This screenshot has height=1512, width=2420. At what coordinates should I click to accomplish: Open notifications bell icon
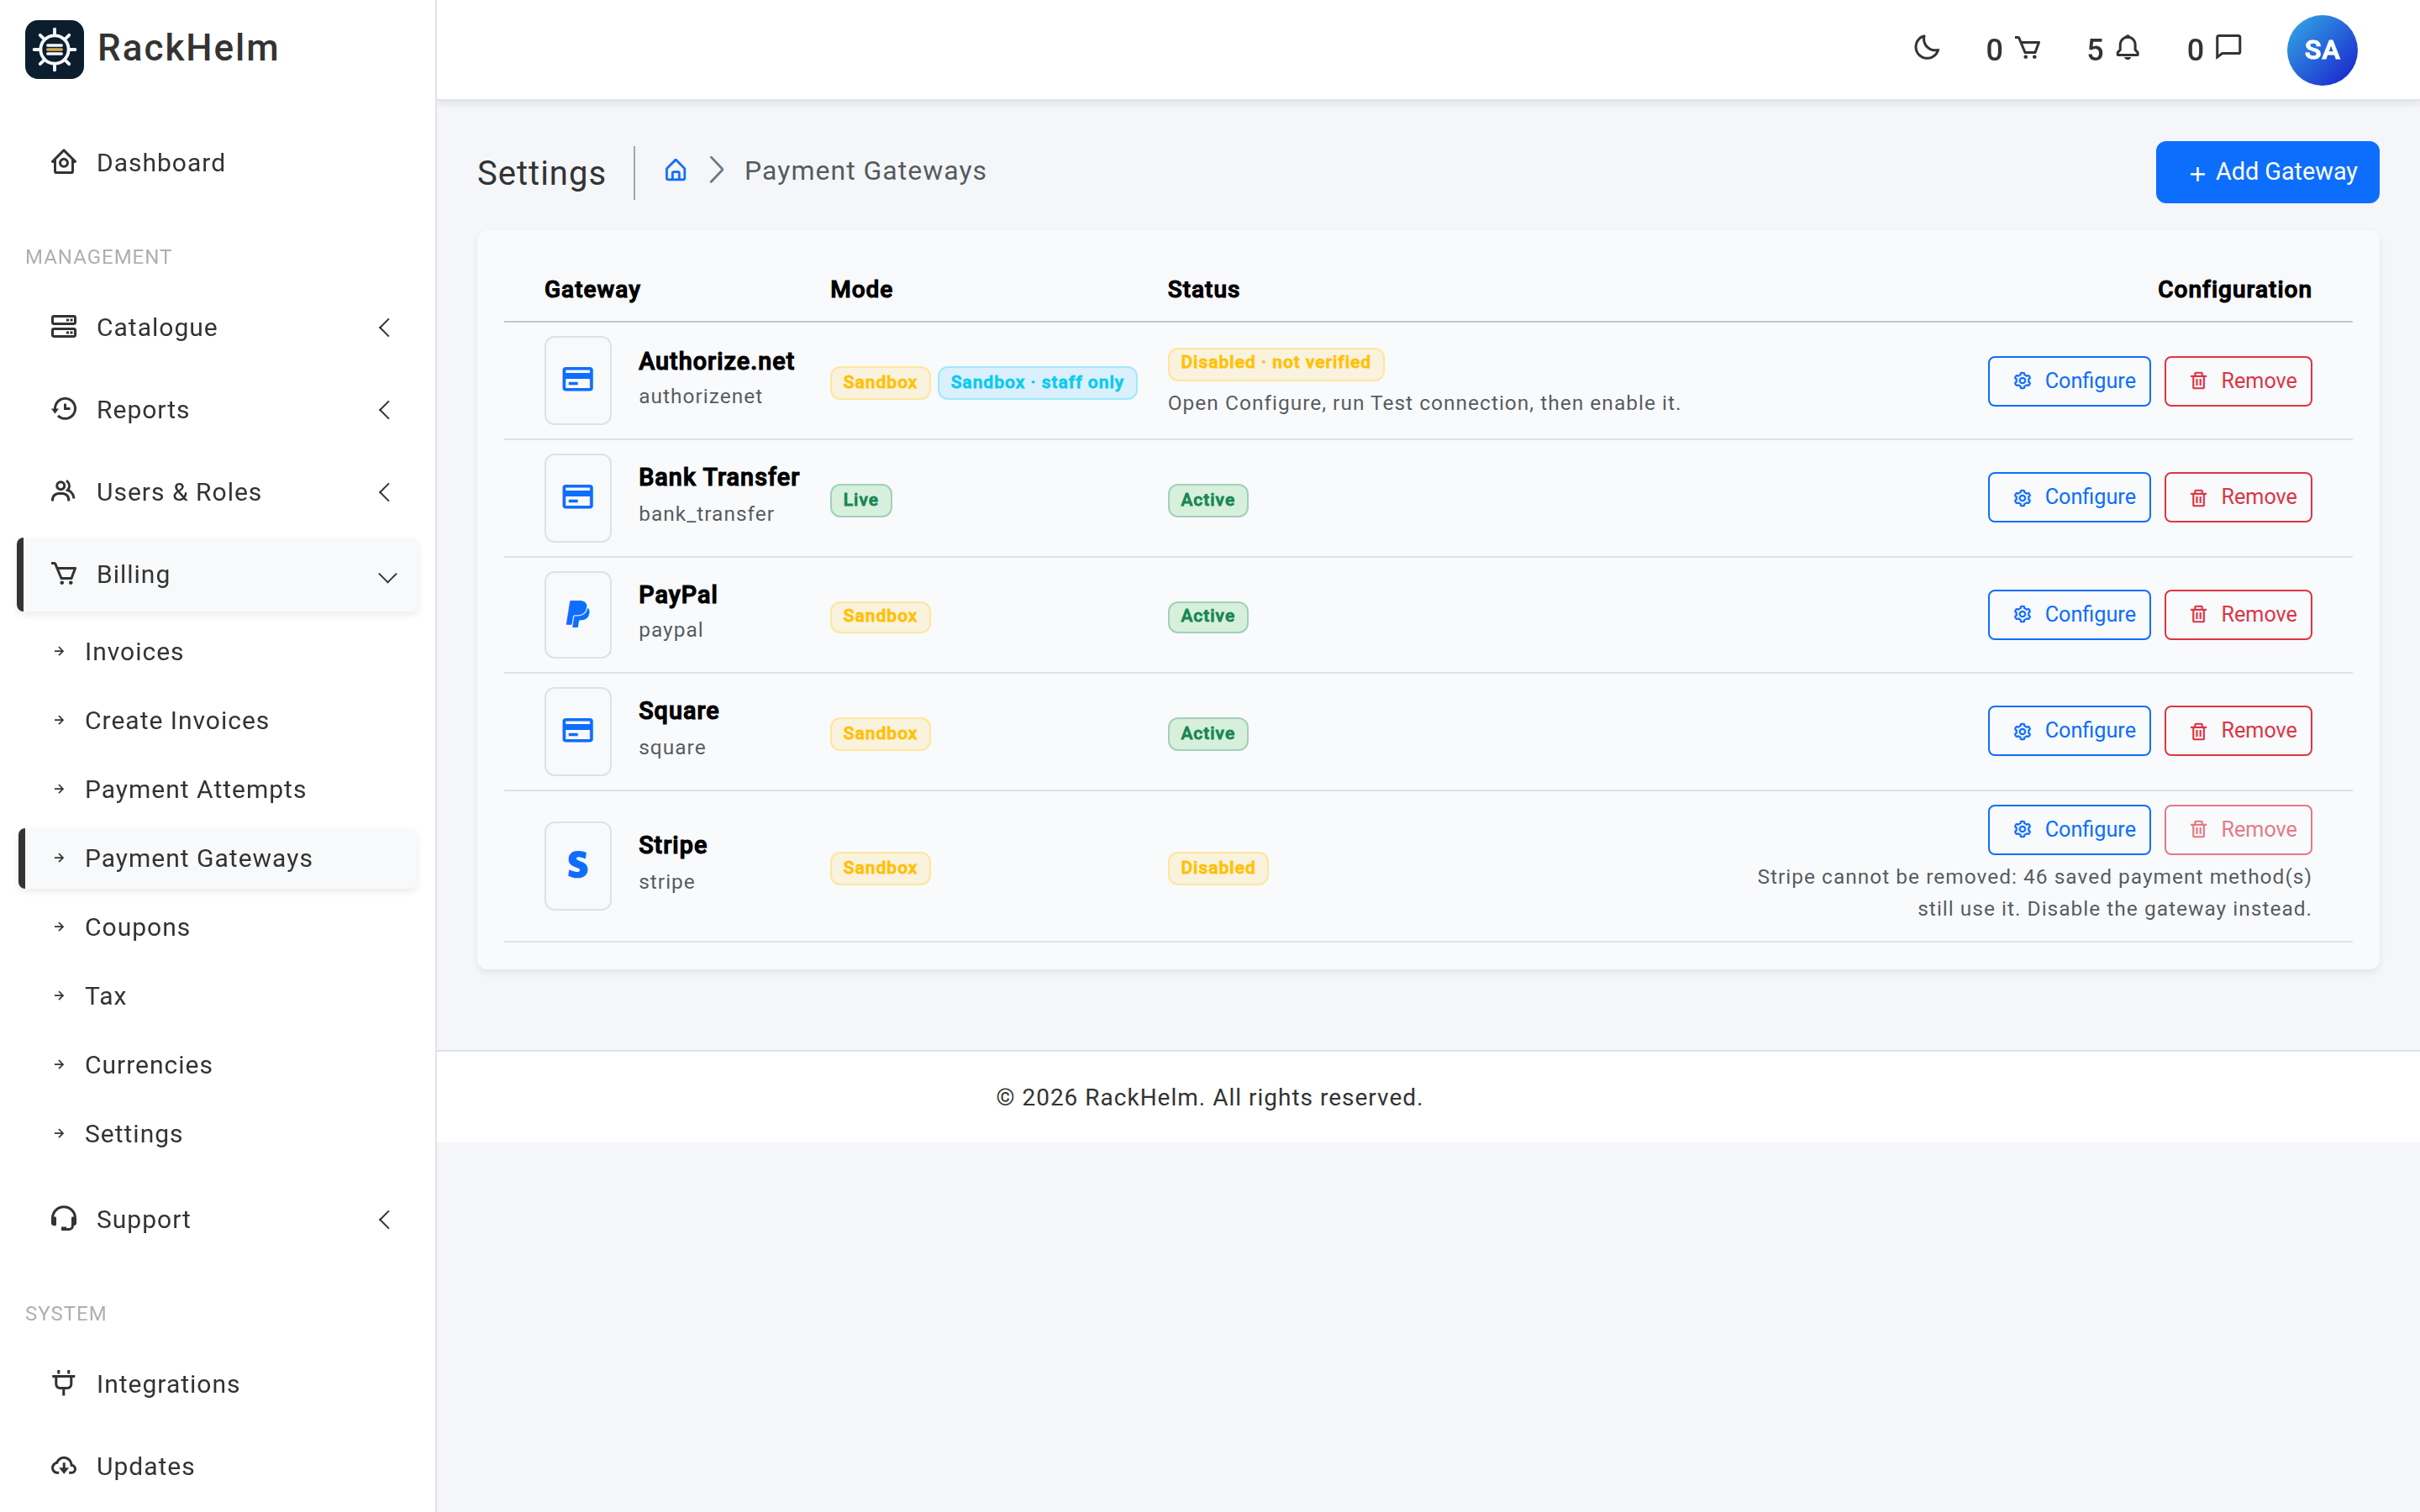(x=2128, y=48)
